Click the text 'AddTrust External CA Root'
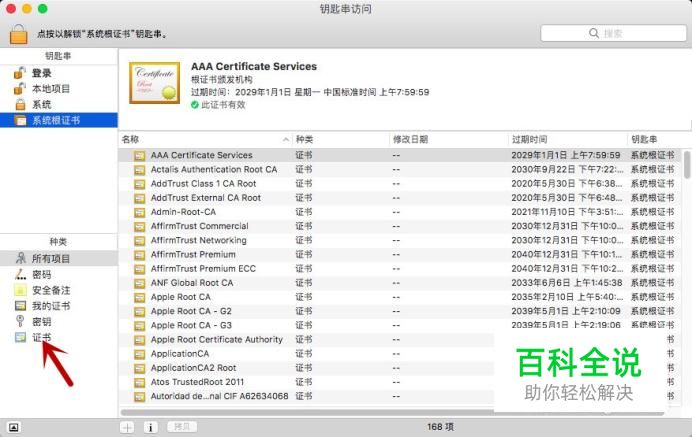692x437 pixels. (x=206, y=198)
